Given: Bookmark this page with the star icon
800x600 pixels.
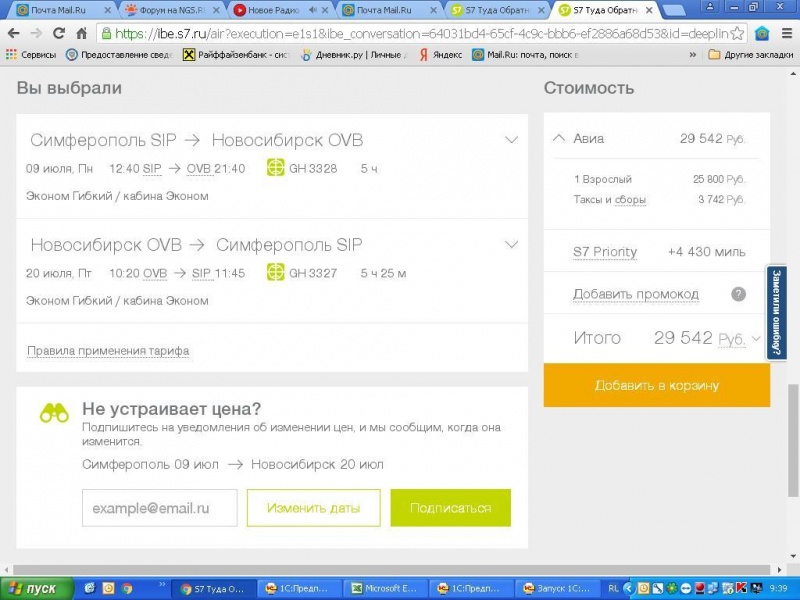Looking at the screenshot, I should pyautogui.click(x=737, y=34).
